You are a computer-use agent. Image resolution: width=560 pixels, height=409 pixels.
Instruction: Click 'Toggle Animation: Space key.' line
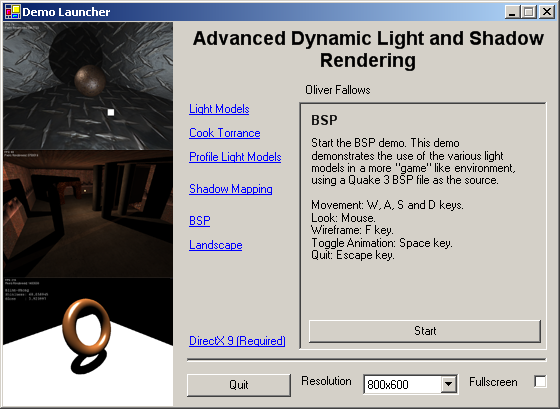382,243
